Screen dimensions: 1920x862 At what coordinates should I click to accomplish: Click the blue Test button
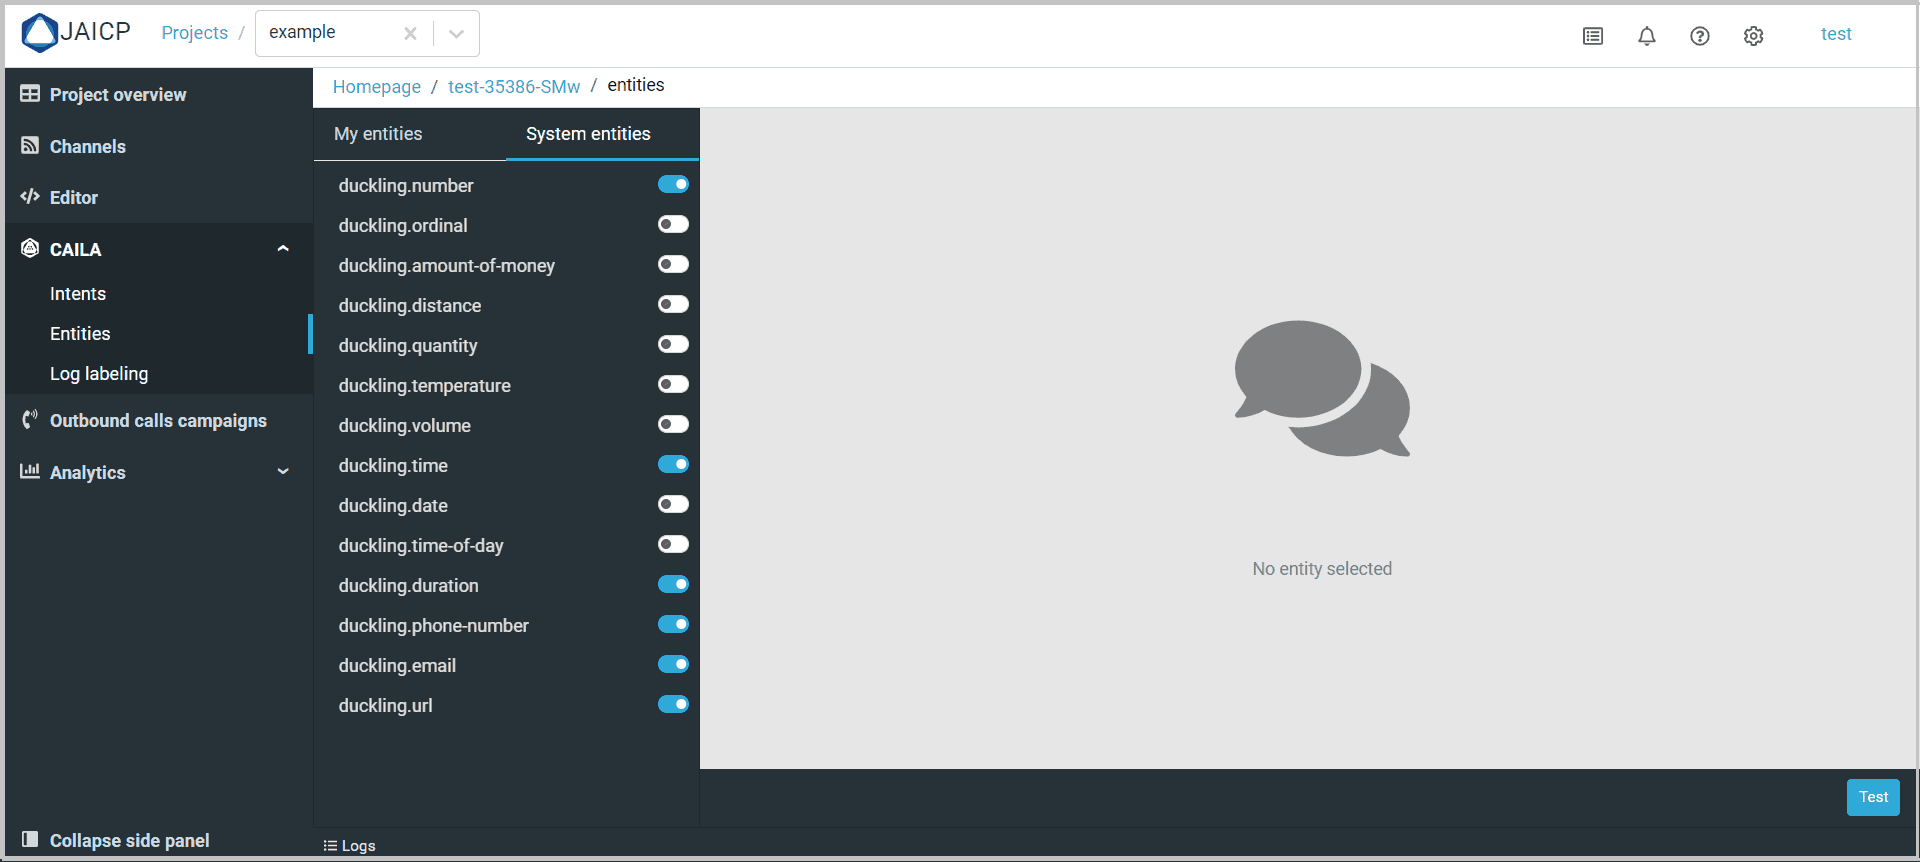coord(1872,797)
